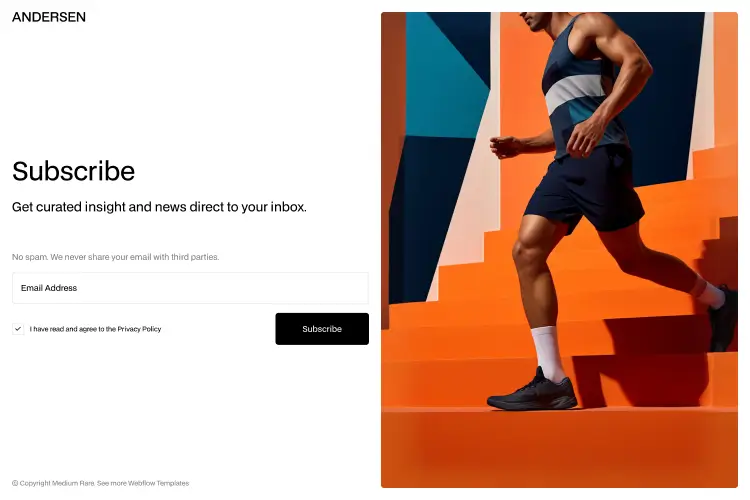
Task: Click the copyright symbol in footer
Action: point(15,483)
